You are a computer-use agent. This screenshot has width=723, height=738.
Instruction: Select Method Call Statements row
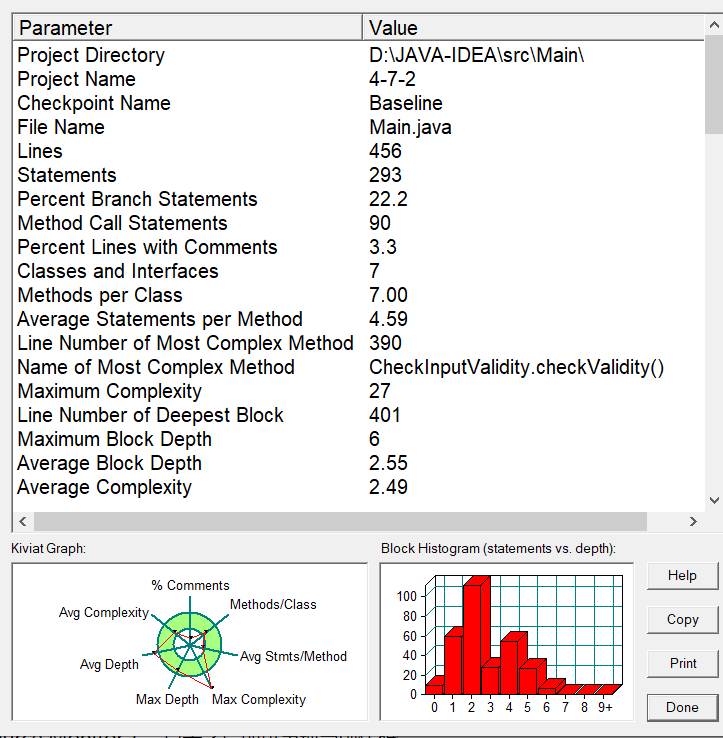tap(359, 223)
